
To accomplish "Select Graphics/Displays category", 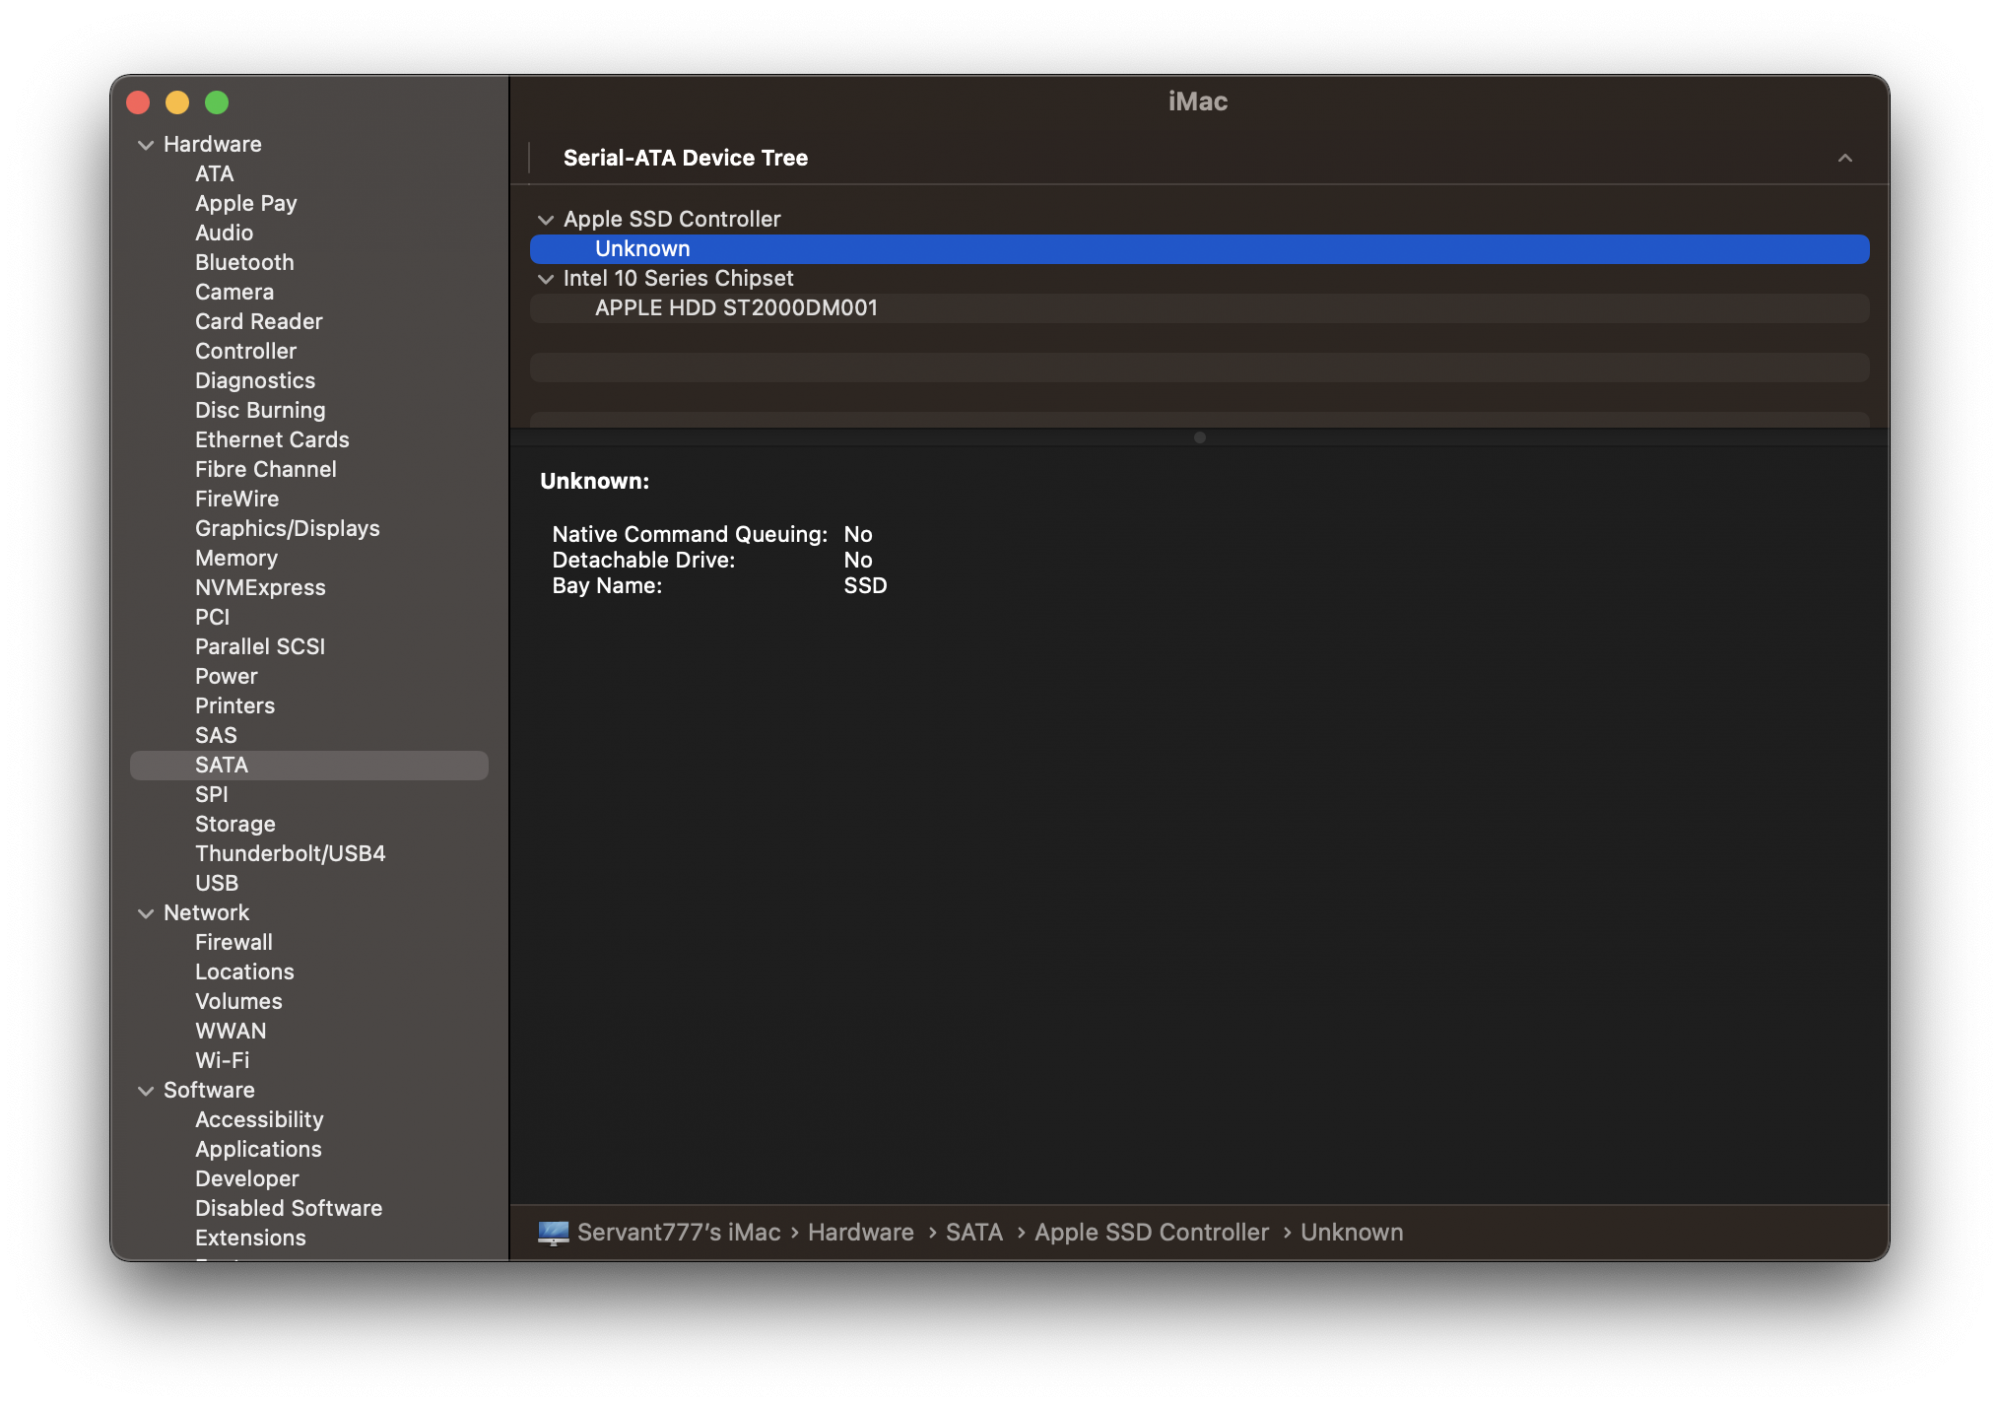I will (x=287, y=529).
